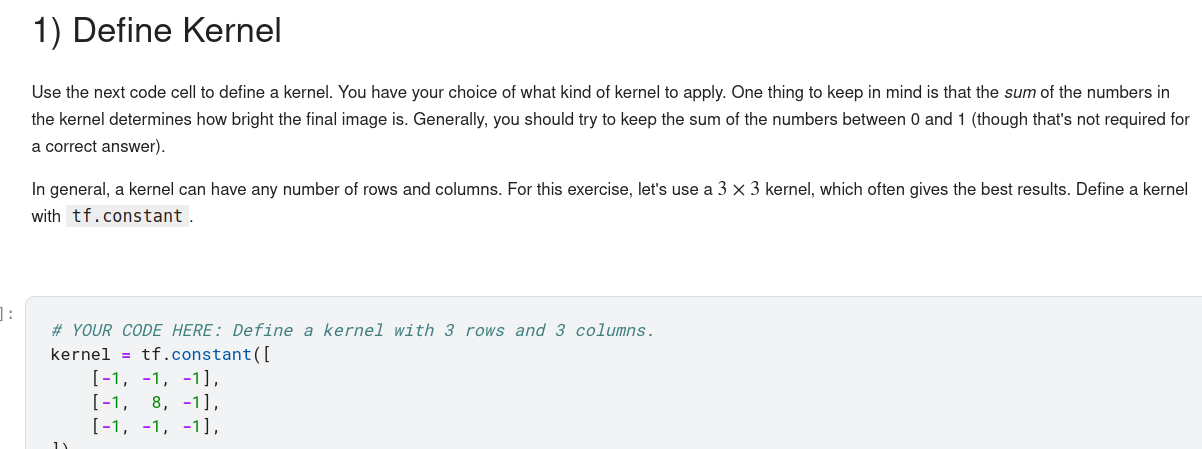Click the '3 × 3' math expression

click(x=739, y=189)
